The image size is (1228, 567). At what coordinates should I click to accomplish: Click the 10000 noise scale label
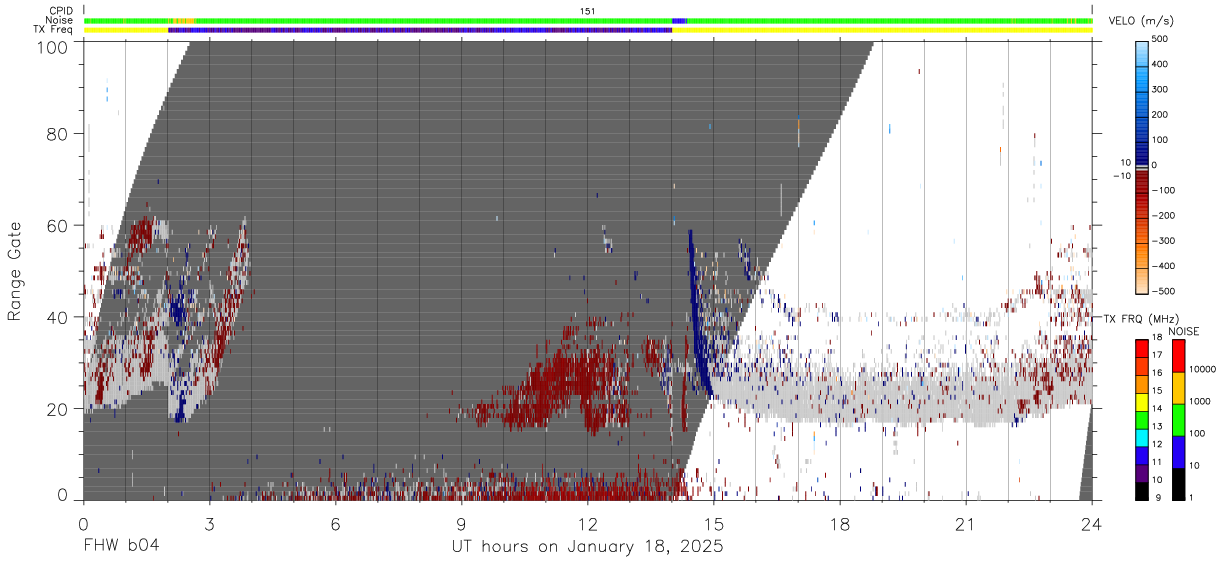pyautogui.click(x=1203, y=369)
